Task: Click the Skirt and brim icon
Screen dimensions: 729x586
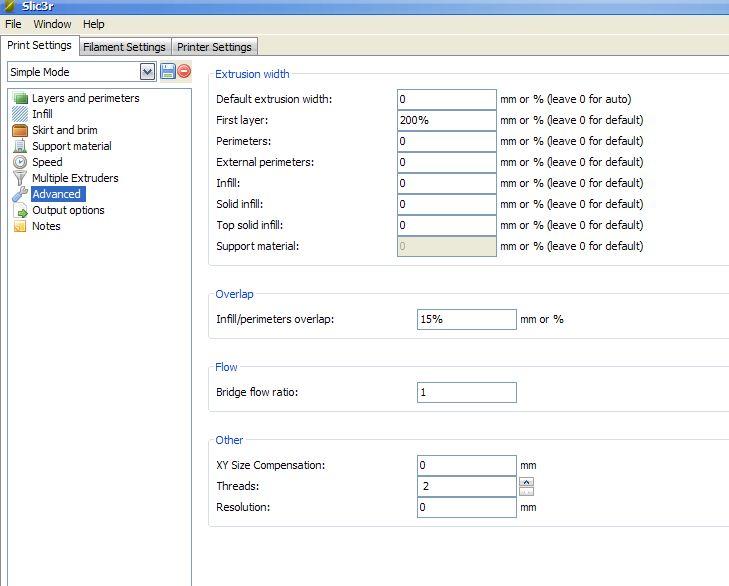Action: pyautogui.click(x=20, y=130)
